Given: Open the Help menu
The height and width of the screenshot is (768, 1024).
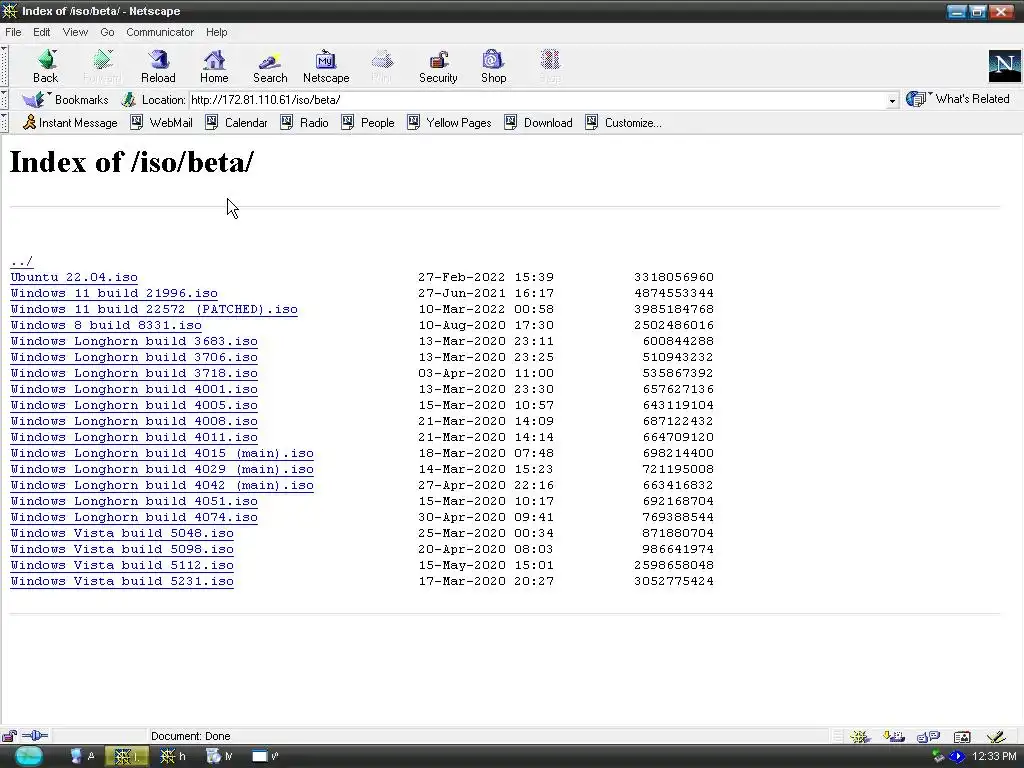Looking at the screenshot, I should tap(217, 32).
